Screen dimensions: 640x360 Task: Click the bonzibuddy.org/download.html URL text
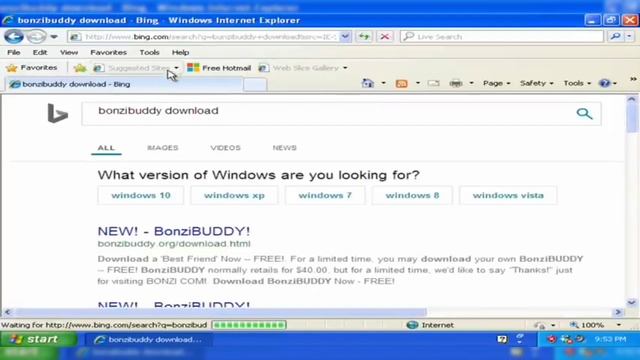coord(174,244)
